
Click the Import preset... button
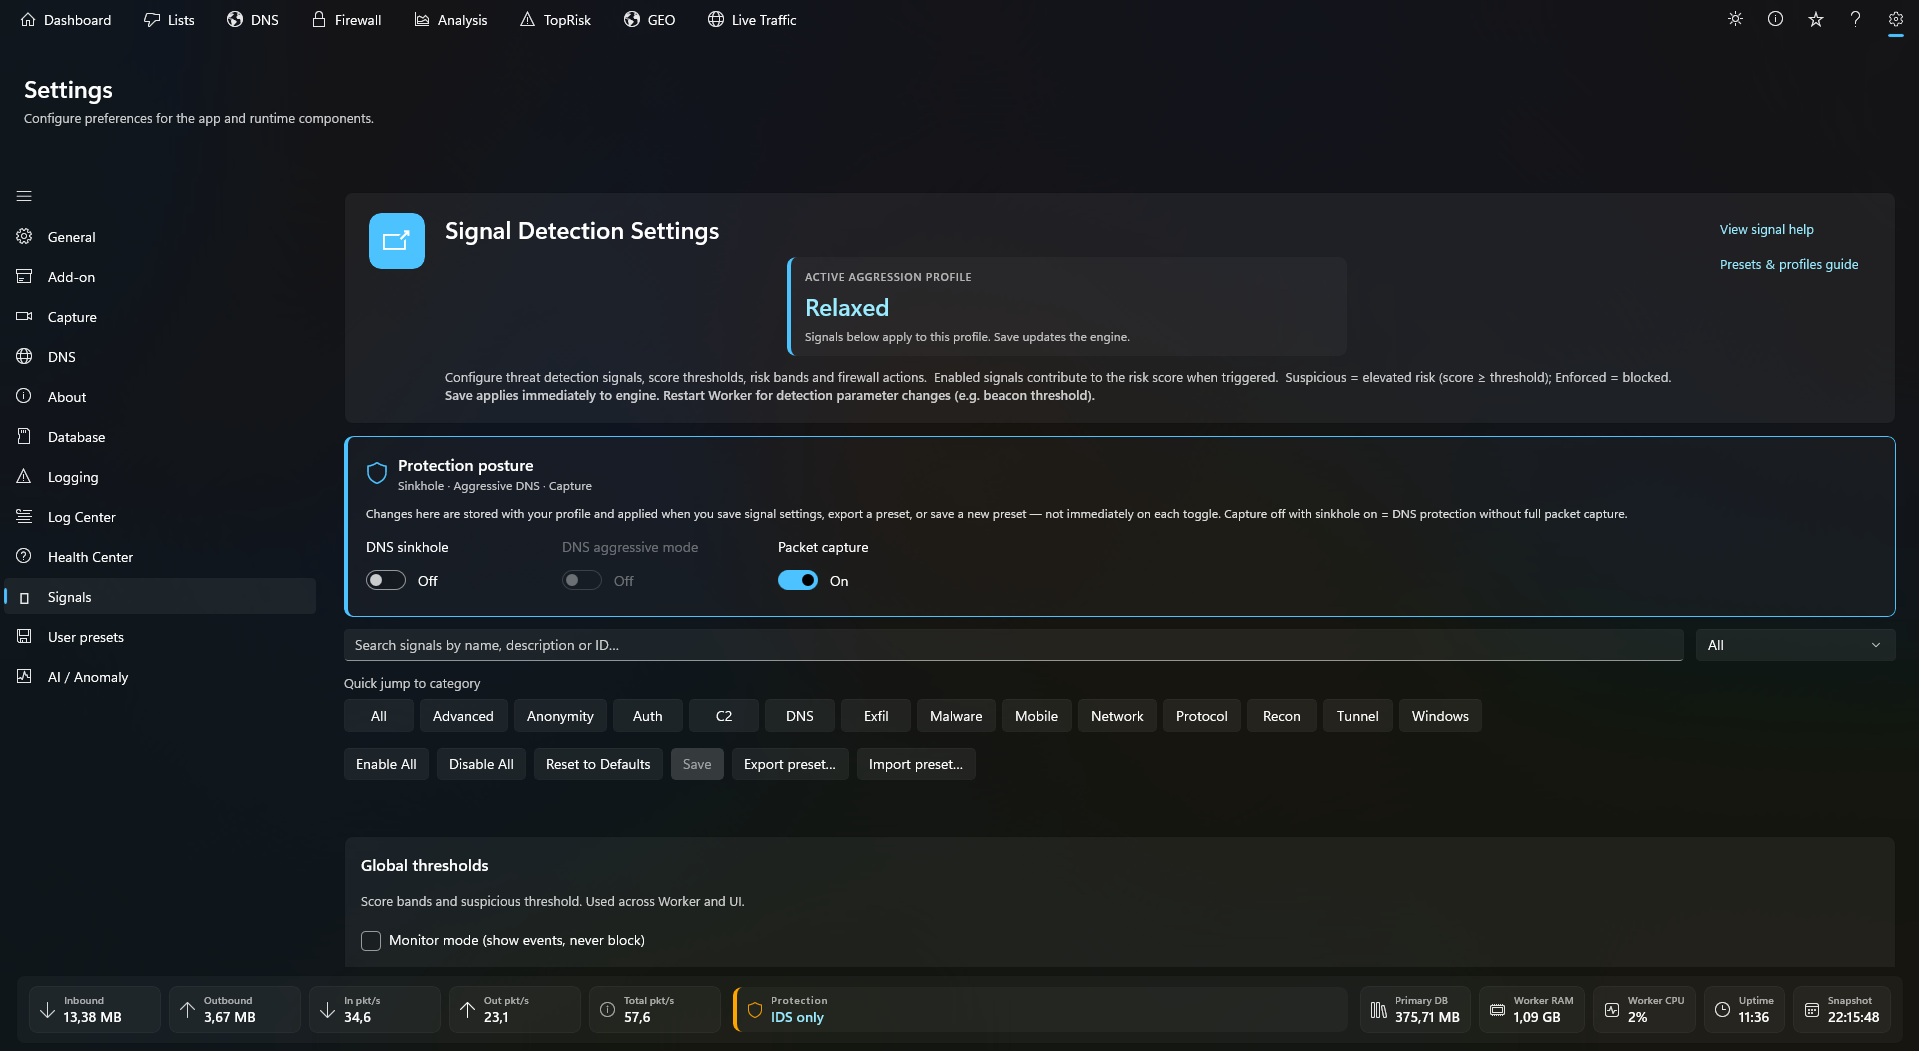[x=916, y=764]
